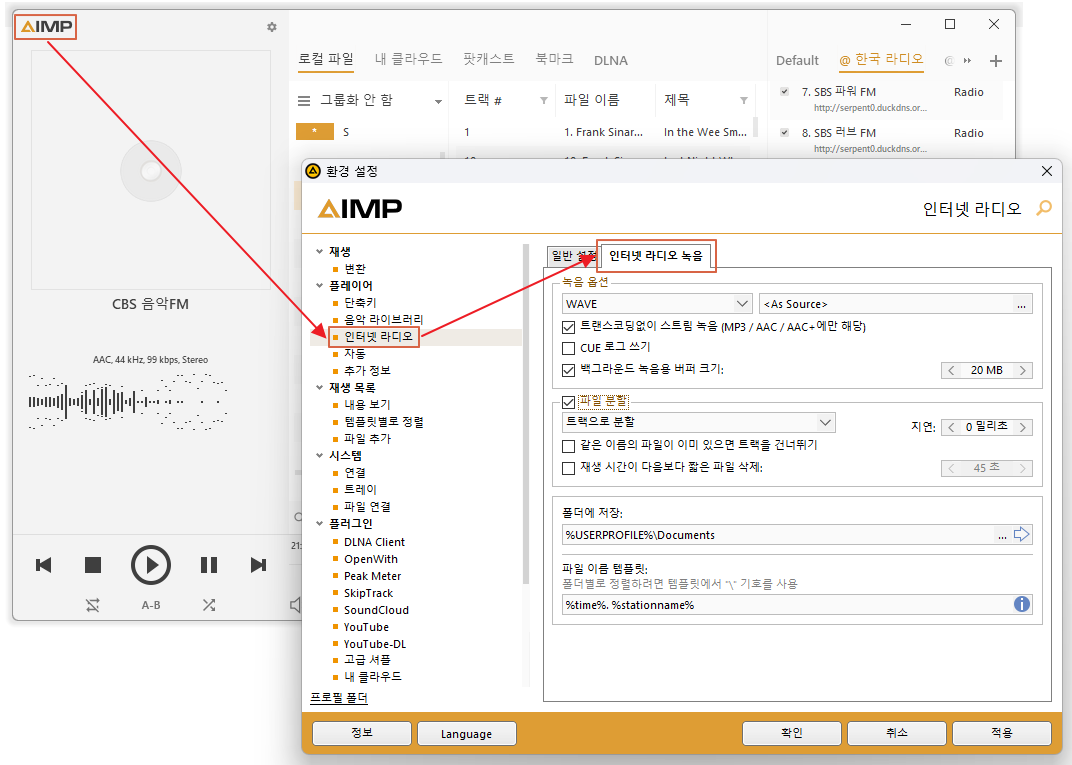This screenshot has height=765, width=1072.
Task: Skip to previous track
Action: 44,565
